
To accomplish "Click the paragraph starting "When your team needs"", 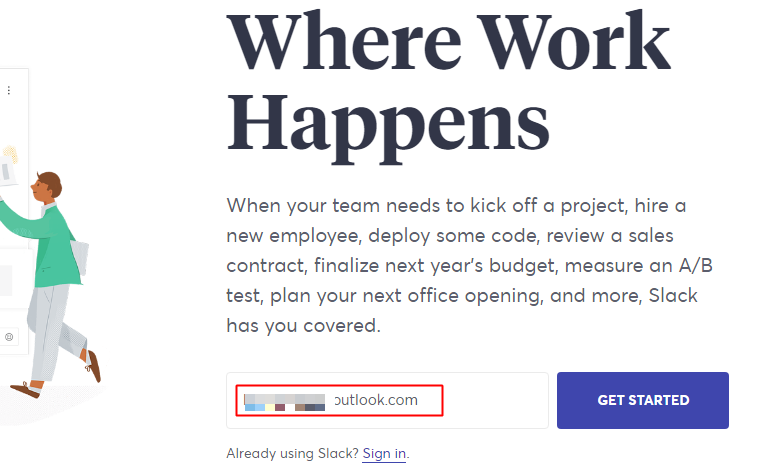I will coord(469,265).
